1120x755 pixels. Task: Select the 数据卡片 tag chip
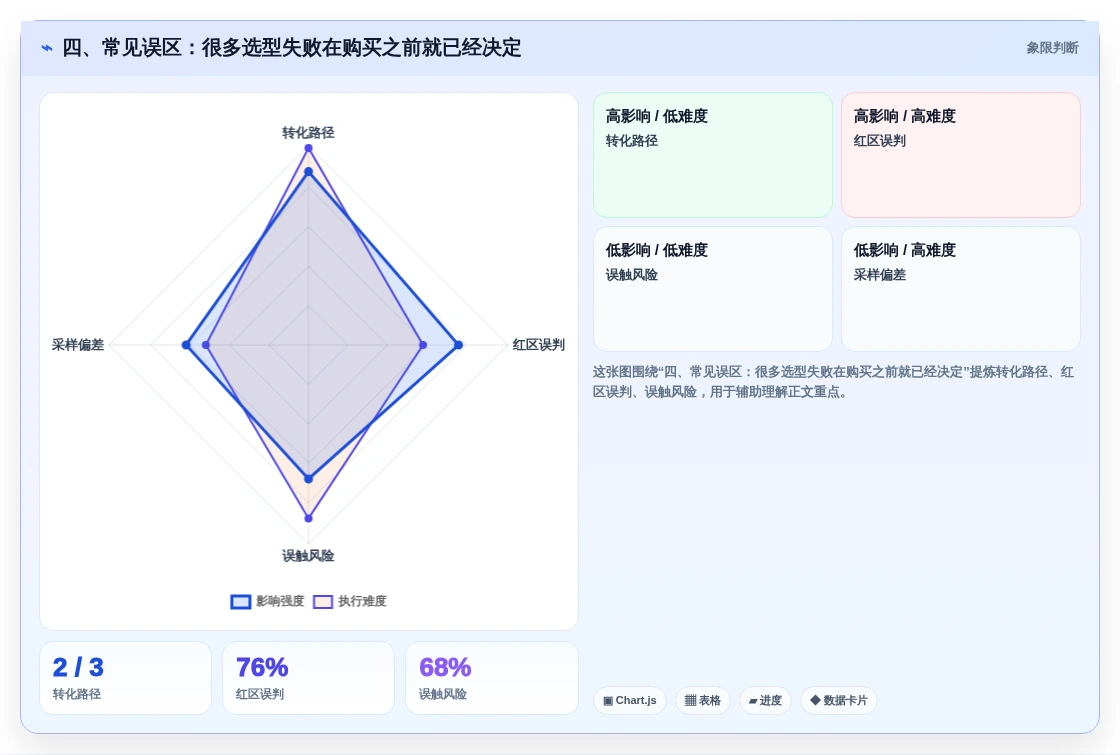(x=839, y=700)
